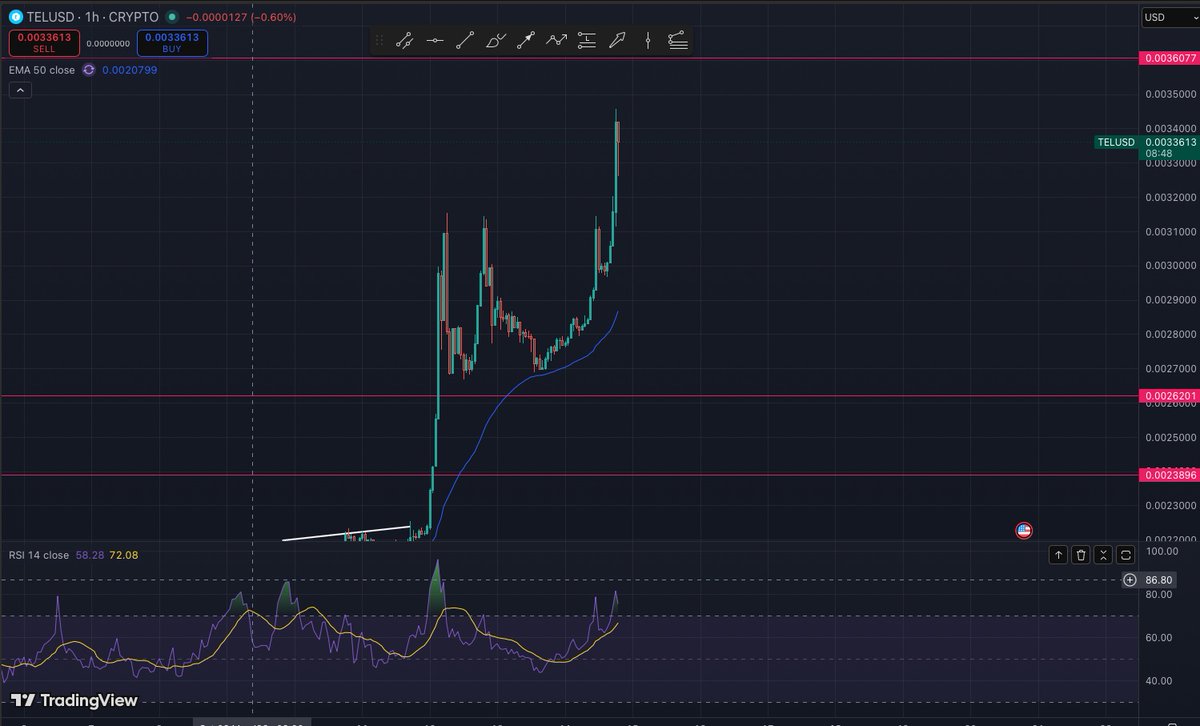Click the TELUSD price label on axis
The height and width of the screenshot is (726, 1200).
coord(1116,142)
